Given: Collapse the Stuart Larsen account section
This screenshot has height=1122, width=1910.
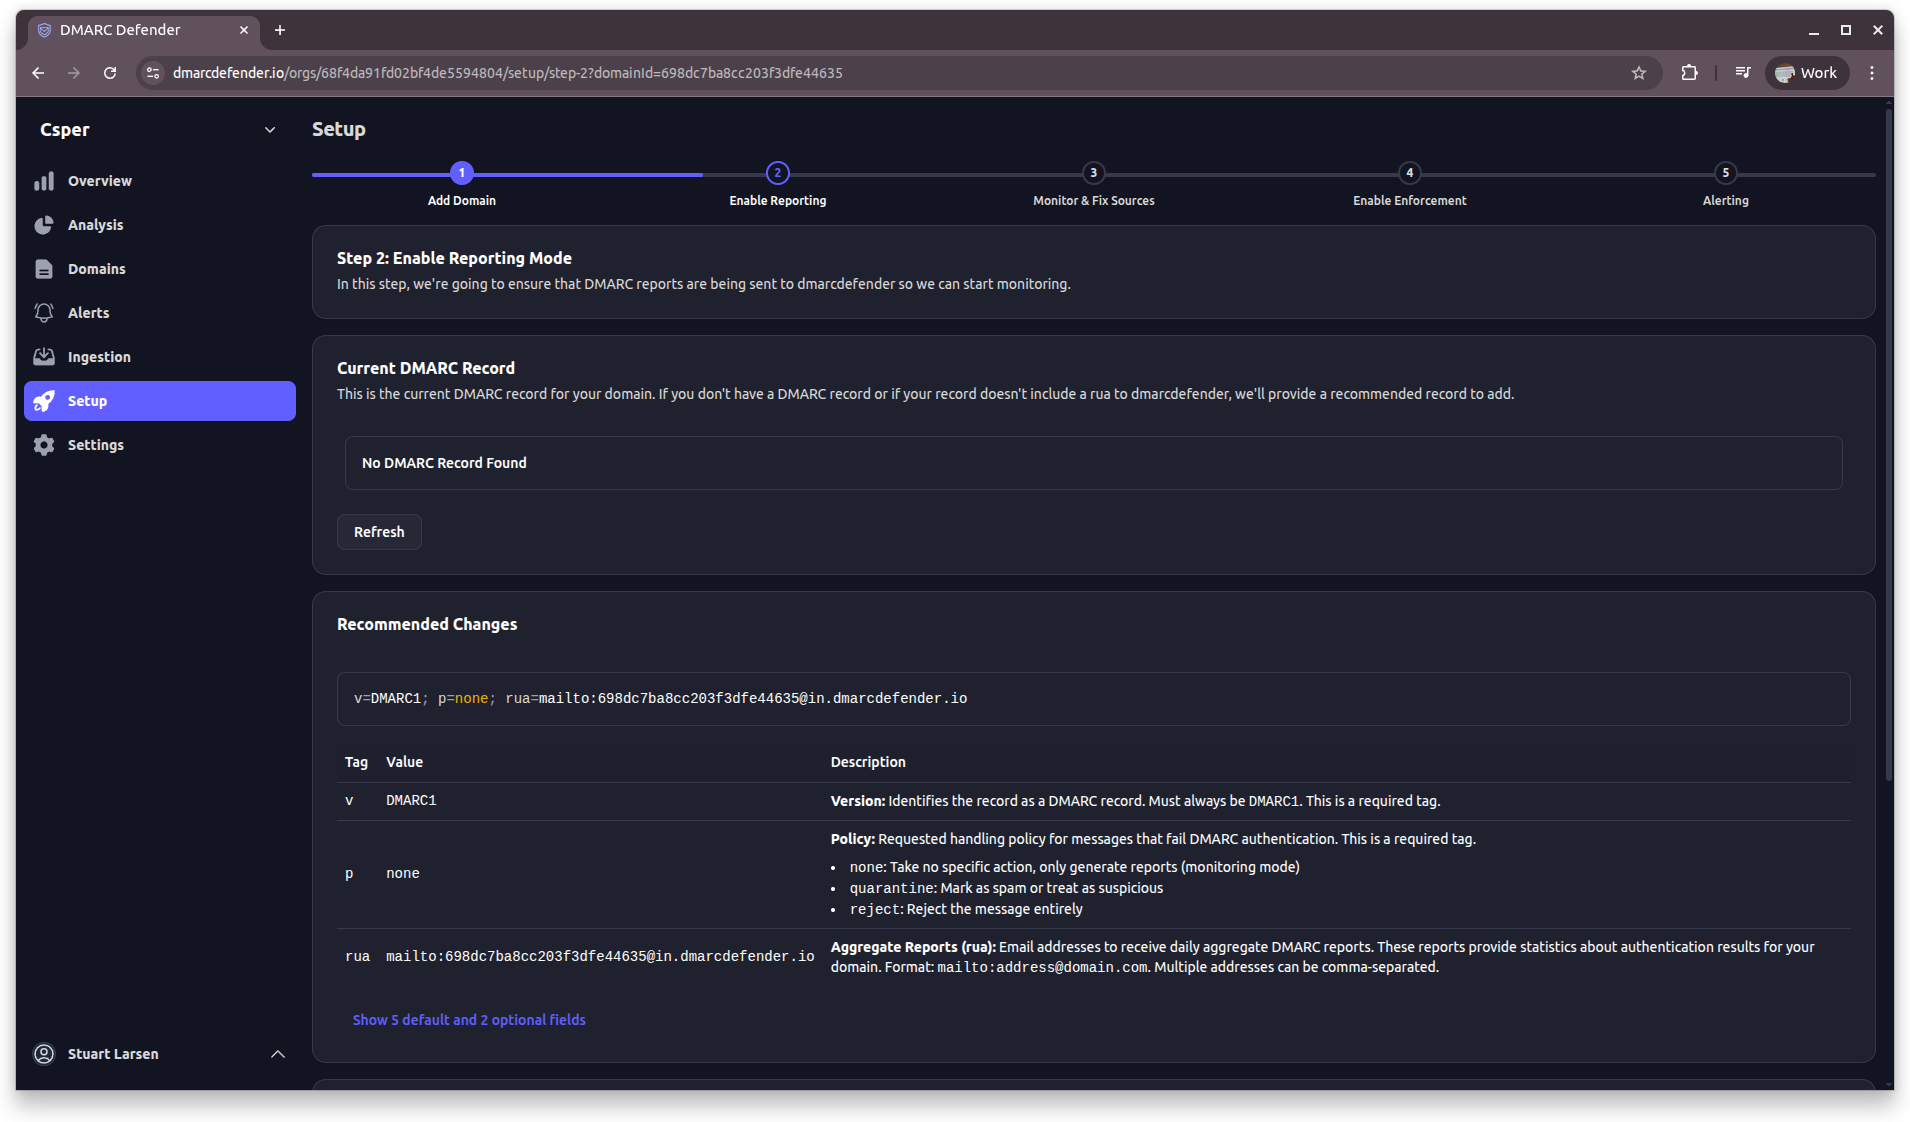Looking at the screenshot, I should point(277,1054).
